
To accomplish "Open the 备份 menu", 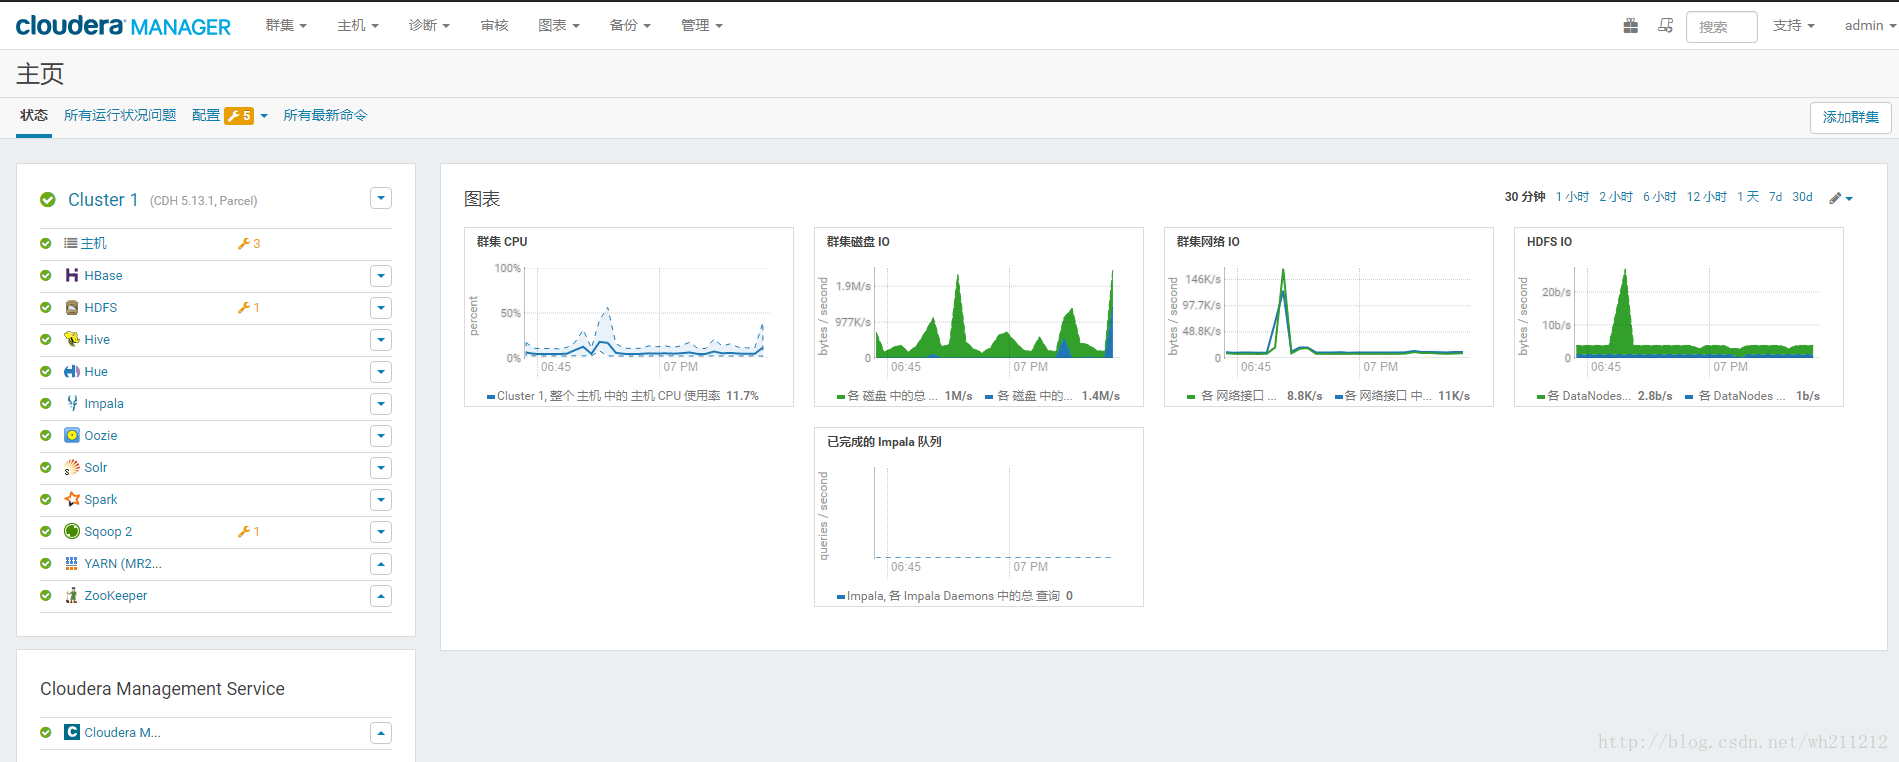I will 630,25.
